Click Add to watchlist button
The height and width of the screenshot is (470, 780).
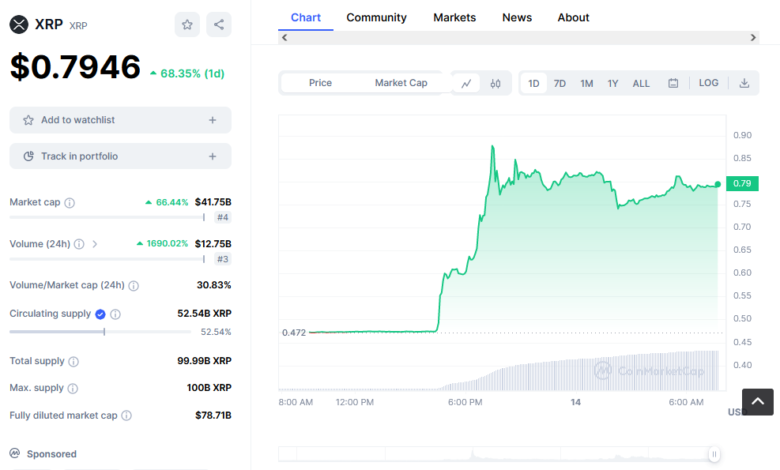pos(120,120)
